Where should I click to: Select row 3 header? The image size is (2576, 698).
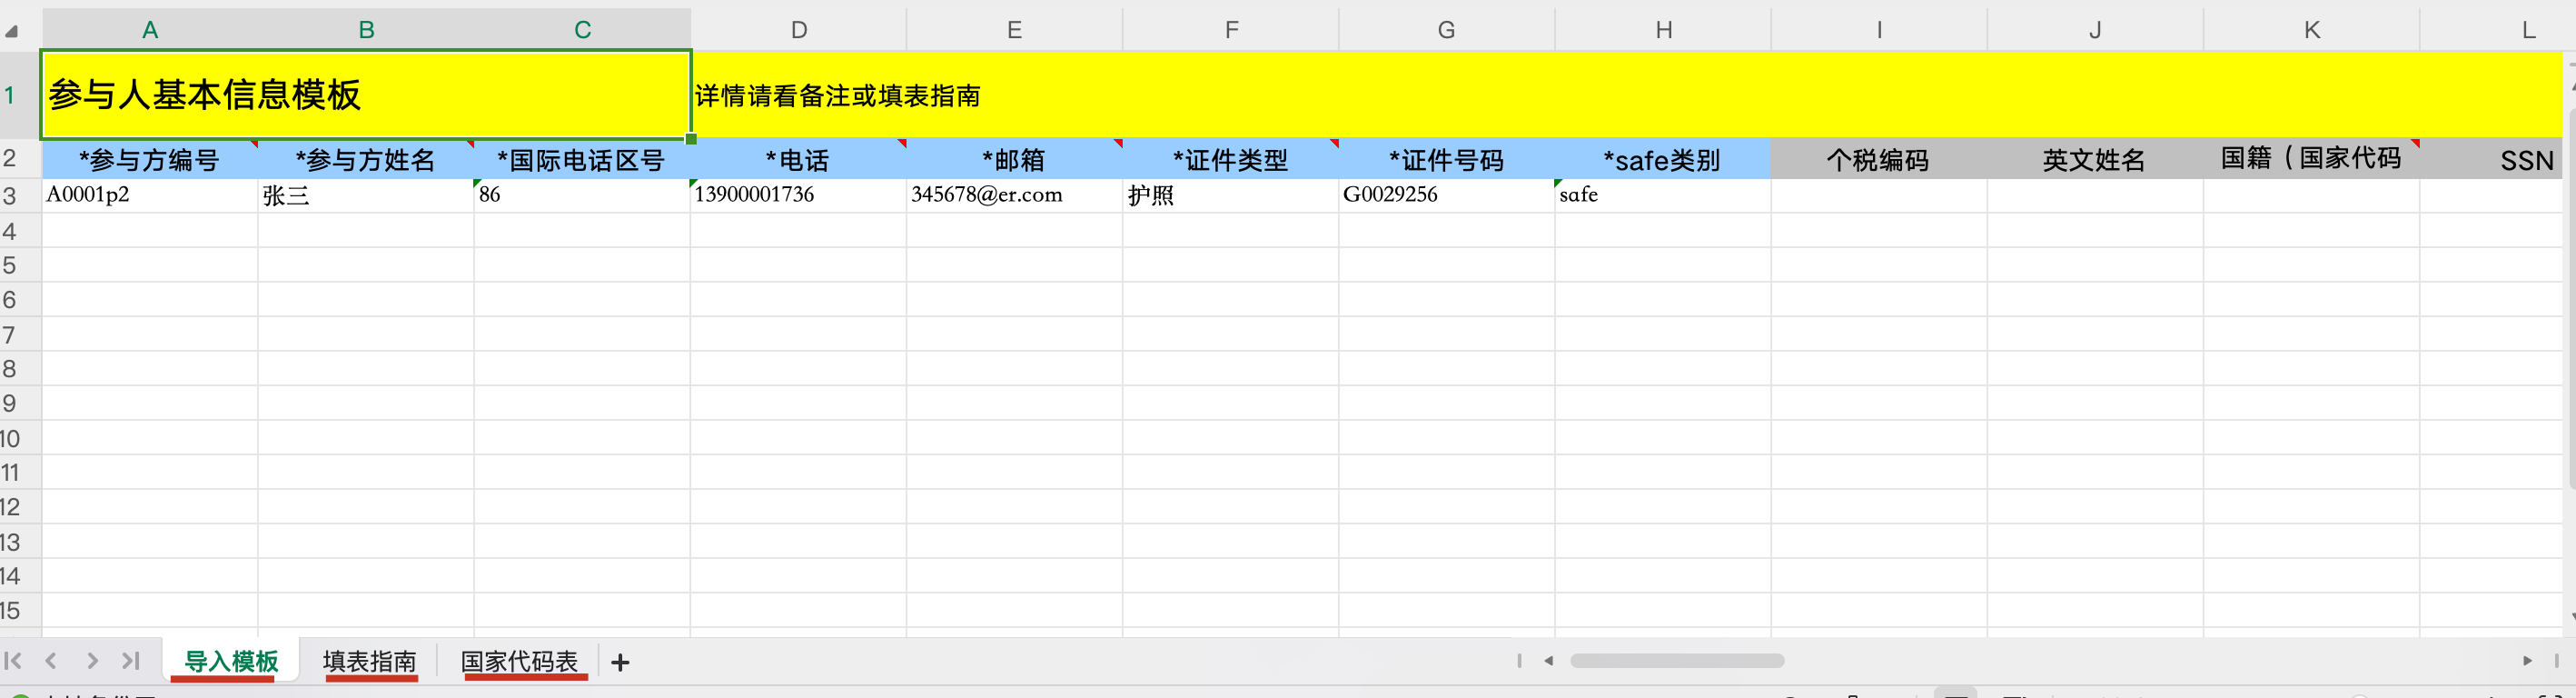tap(20, 195)
